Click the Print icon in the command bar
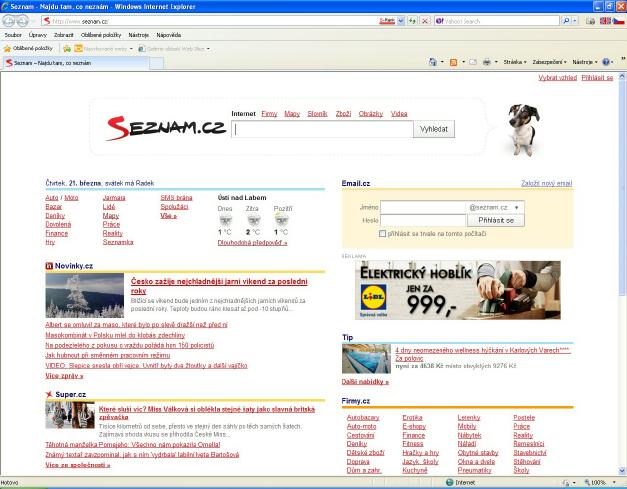This screenshot has height=489, width=627. (x=486, y=62)
